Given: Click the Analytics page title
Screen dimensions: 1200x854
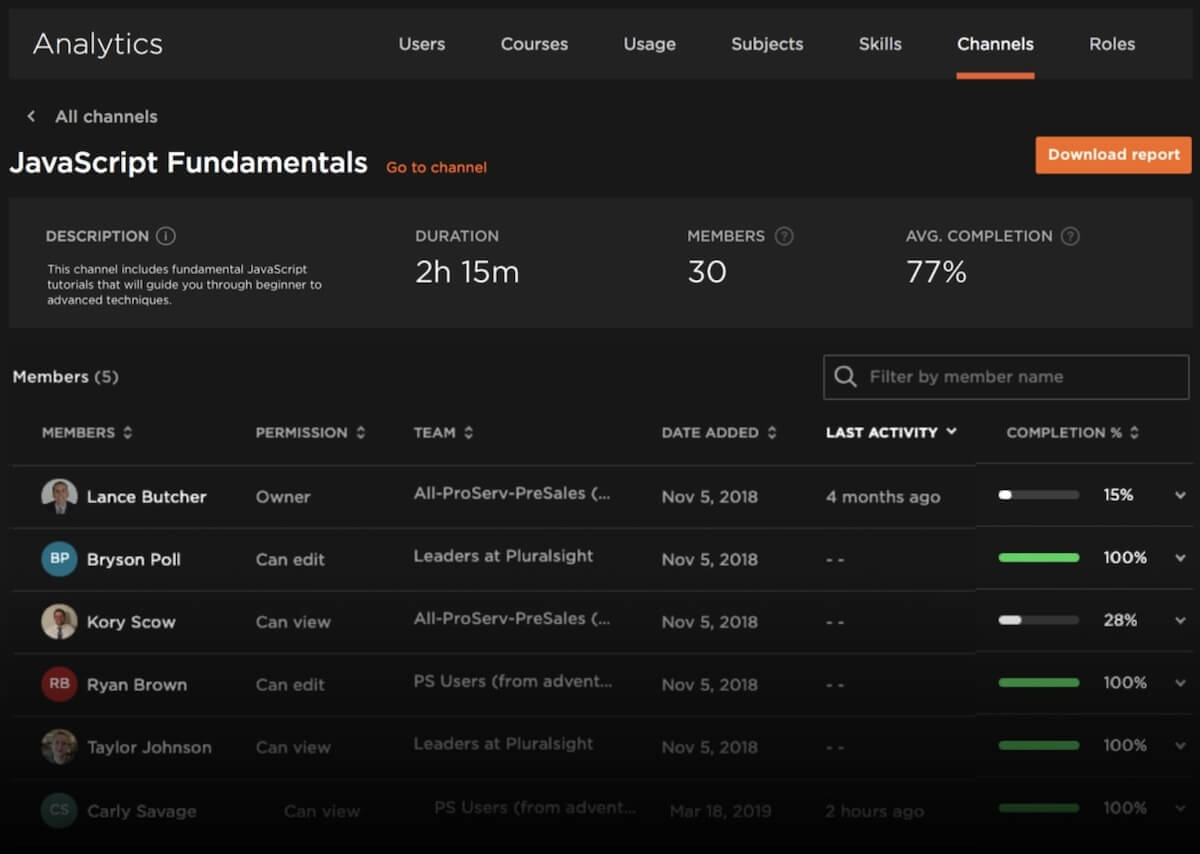Looking at the screenshot, I should 98,44.
